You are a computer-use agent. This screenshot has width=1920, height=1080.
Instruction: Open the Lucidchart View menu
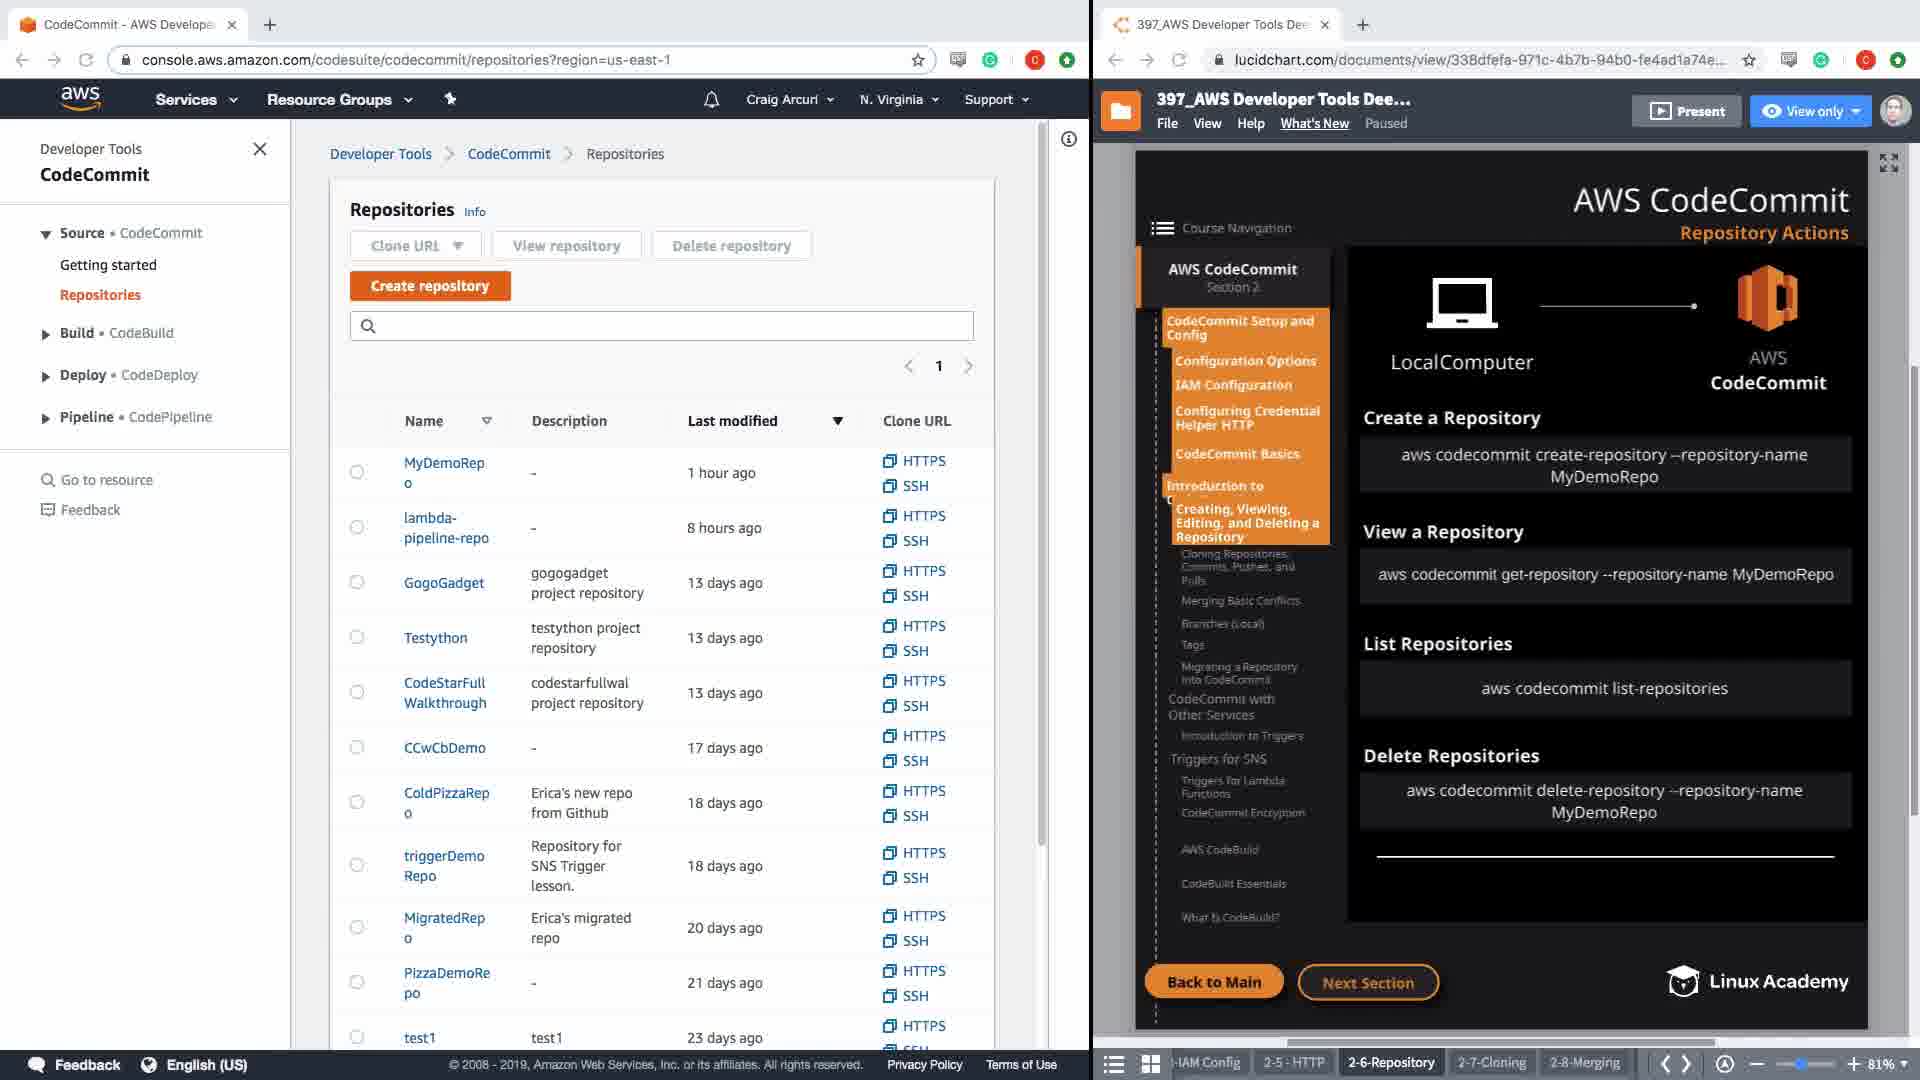pyautogui.click(x=1207, y=123)
